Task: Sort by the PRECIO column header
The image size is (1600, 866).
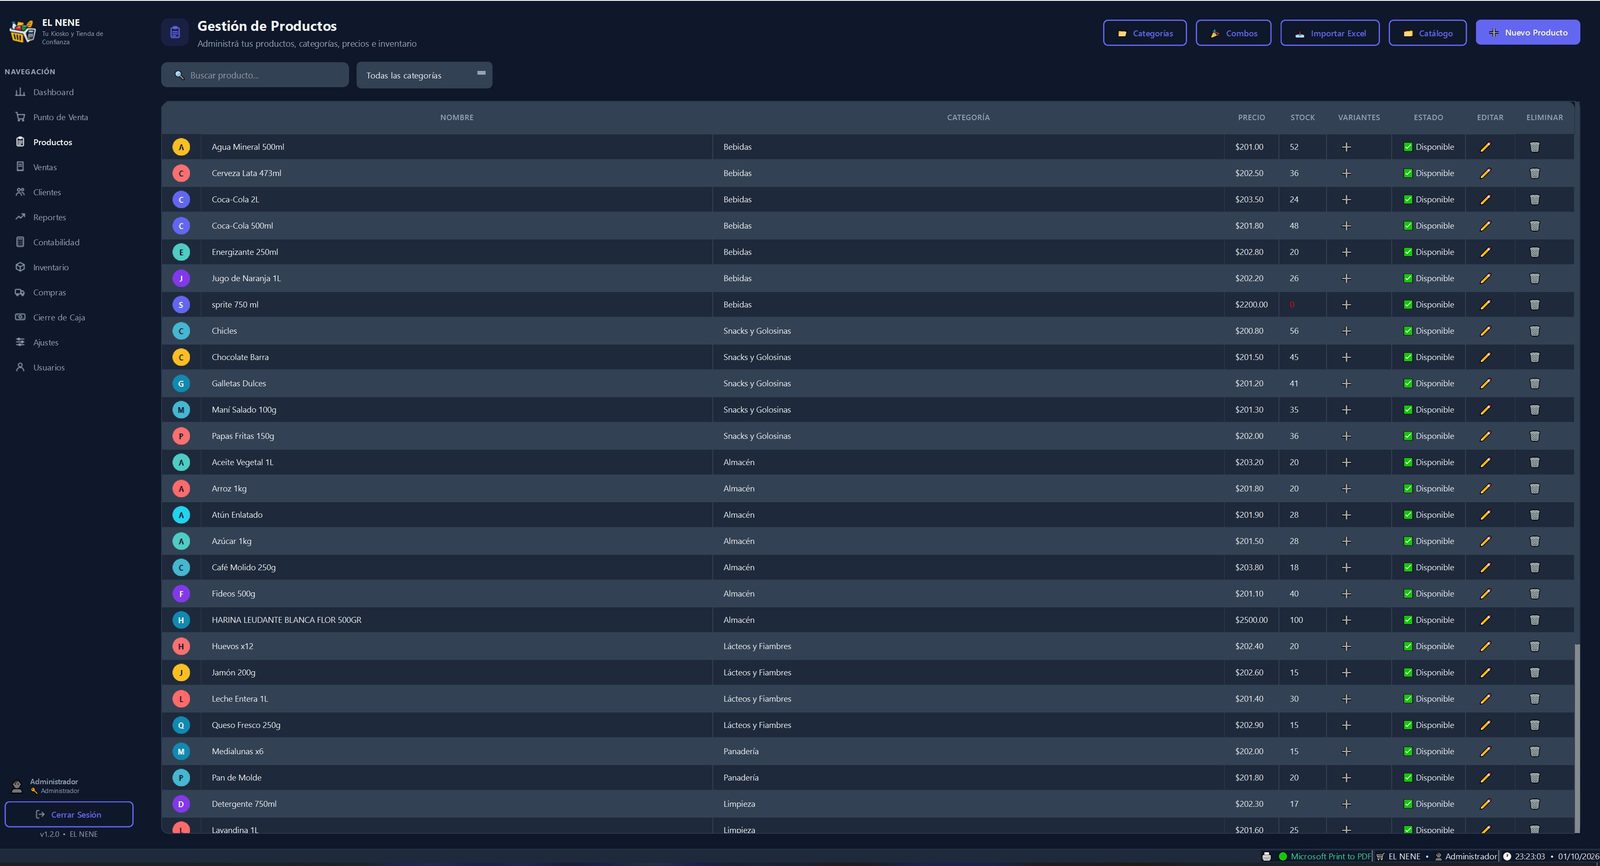Action: point(1251,117)
